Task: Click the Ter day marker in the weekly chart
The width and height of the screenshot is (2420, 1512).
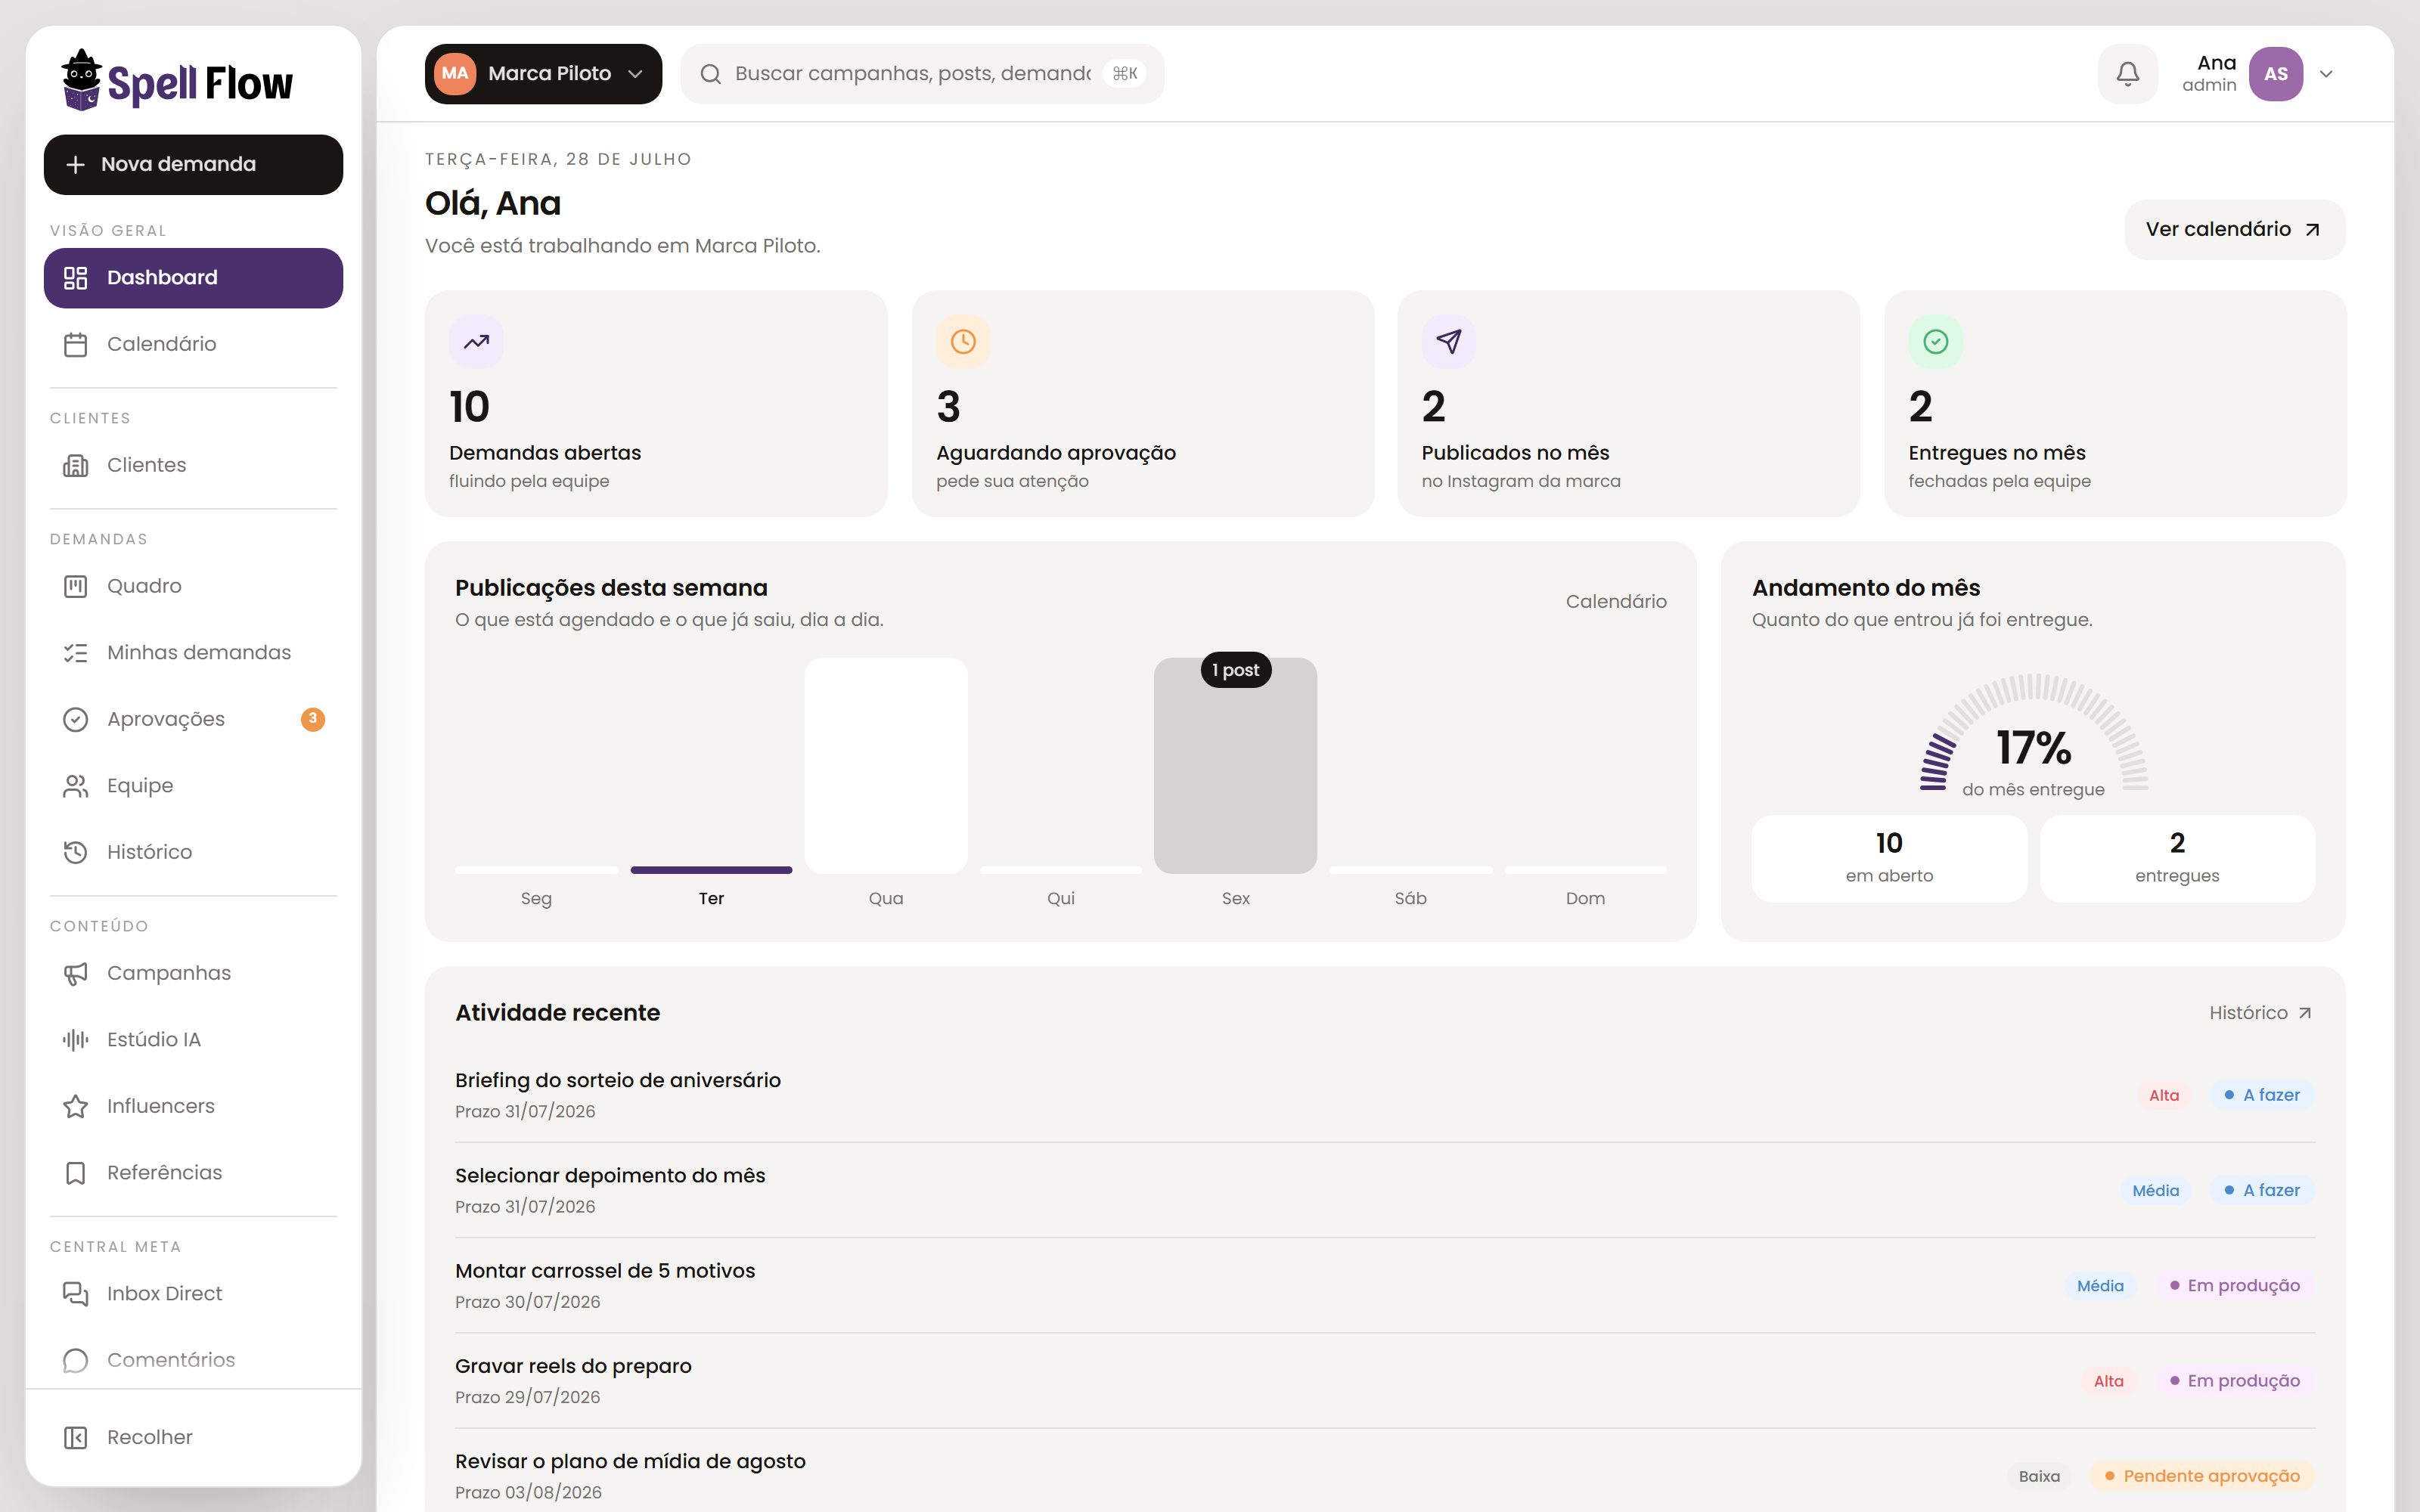Action: 711,870
